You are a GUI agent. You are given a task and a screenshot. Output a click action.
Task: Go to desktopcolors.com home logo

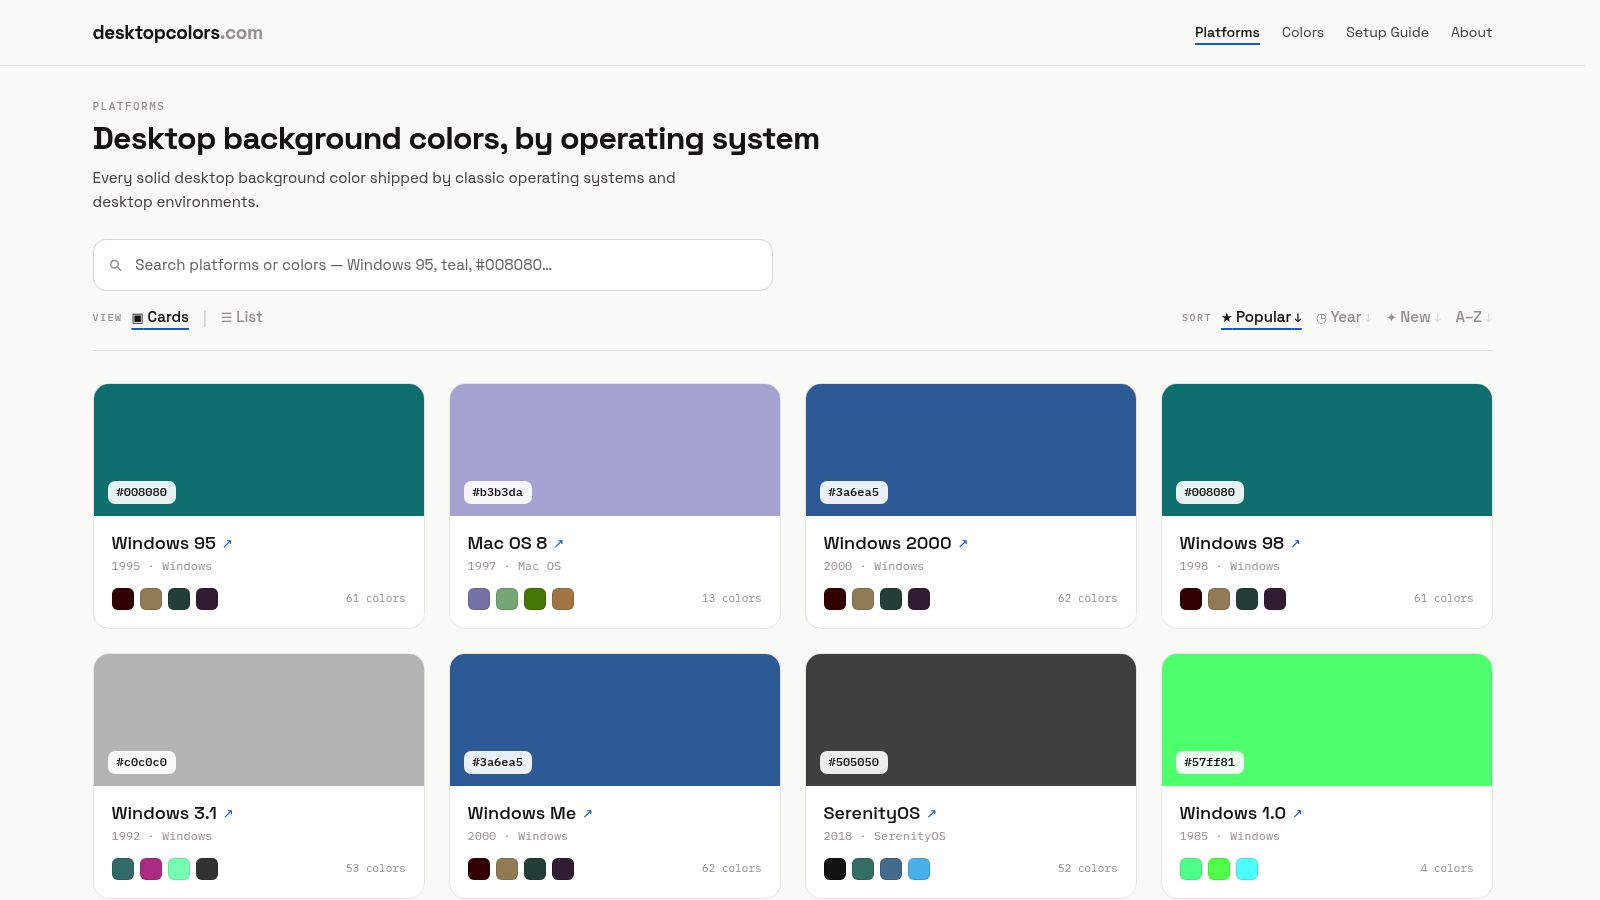(178, 33)
